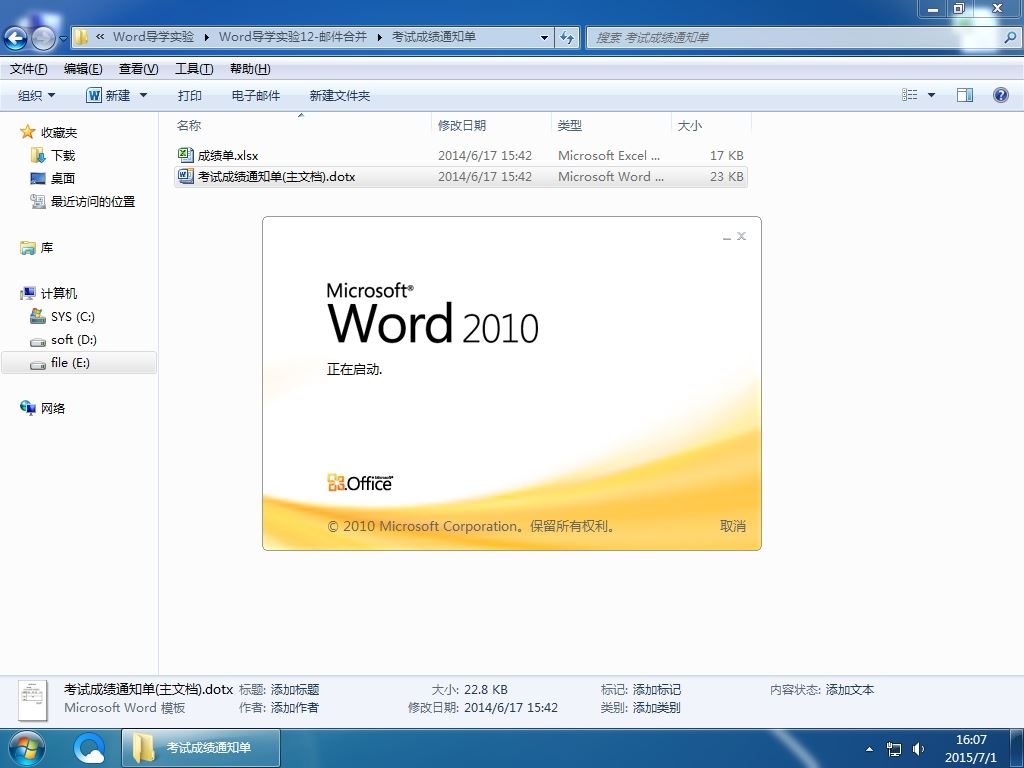Open the 帮助(H) menu
Viewport: 1024px width, 768px height.
click(x=250, y=69)
